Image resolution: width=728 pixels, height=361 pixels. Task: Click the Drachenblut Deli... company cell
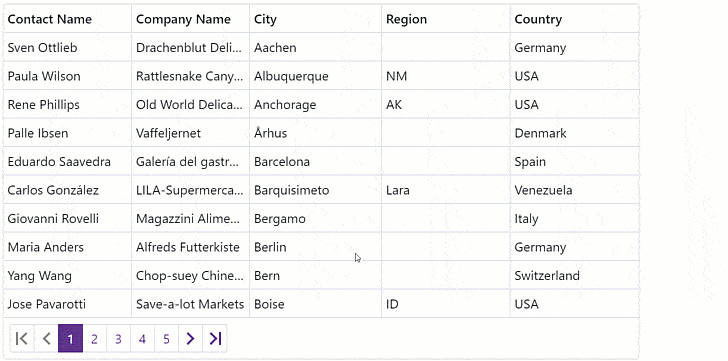(x=190, y=47)
